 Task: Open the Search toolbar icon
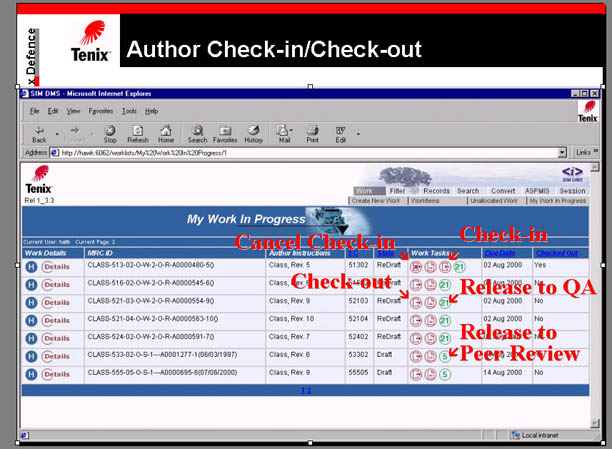pos(197,134)
